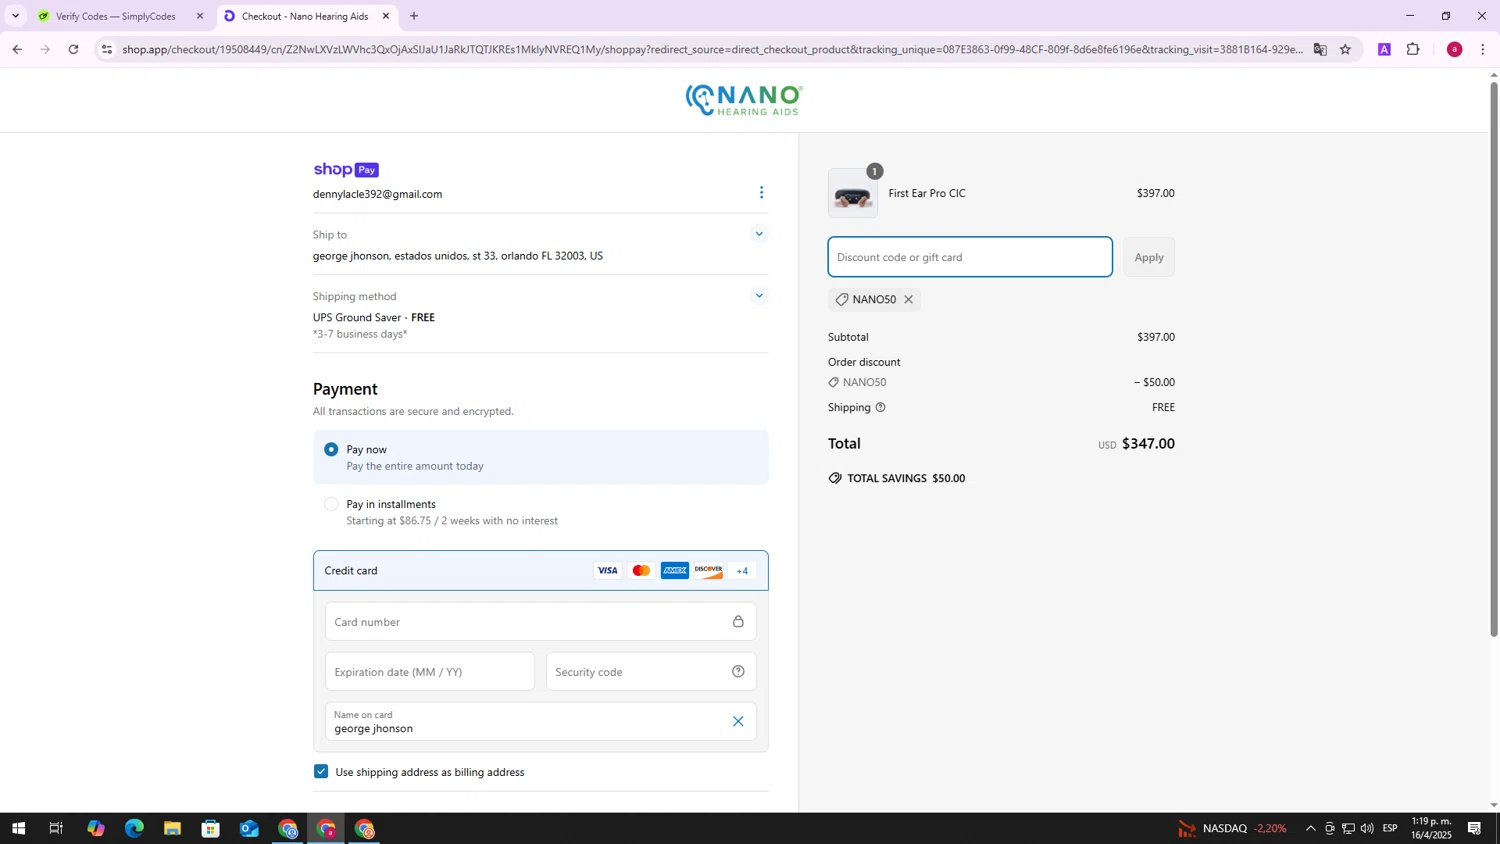Click the Nano Hearing Aids logo
The height and width of the screenshot is (844, 1500).
click(744, 100)
